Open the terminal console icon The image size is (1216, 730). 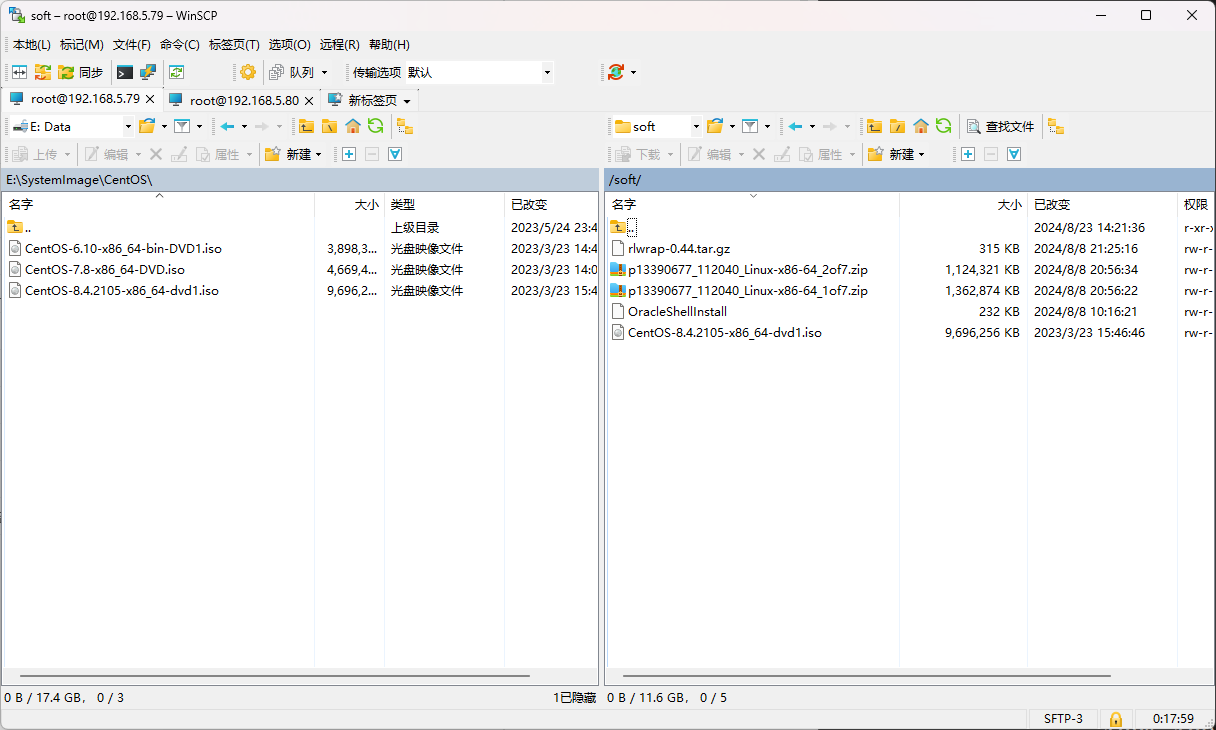(x=125, y=72)
